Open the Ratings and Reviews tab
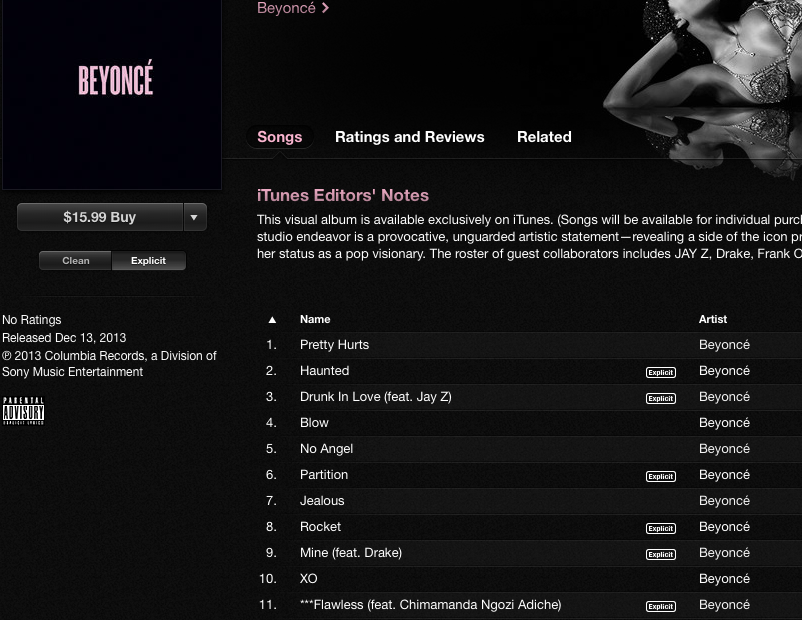802x620 pixels. coord(409,137)
